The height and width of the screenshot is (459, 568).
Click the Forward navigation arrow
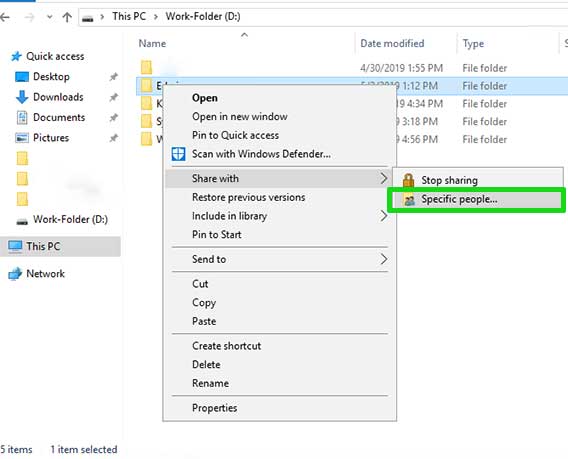click(x=29, y=17)
